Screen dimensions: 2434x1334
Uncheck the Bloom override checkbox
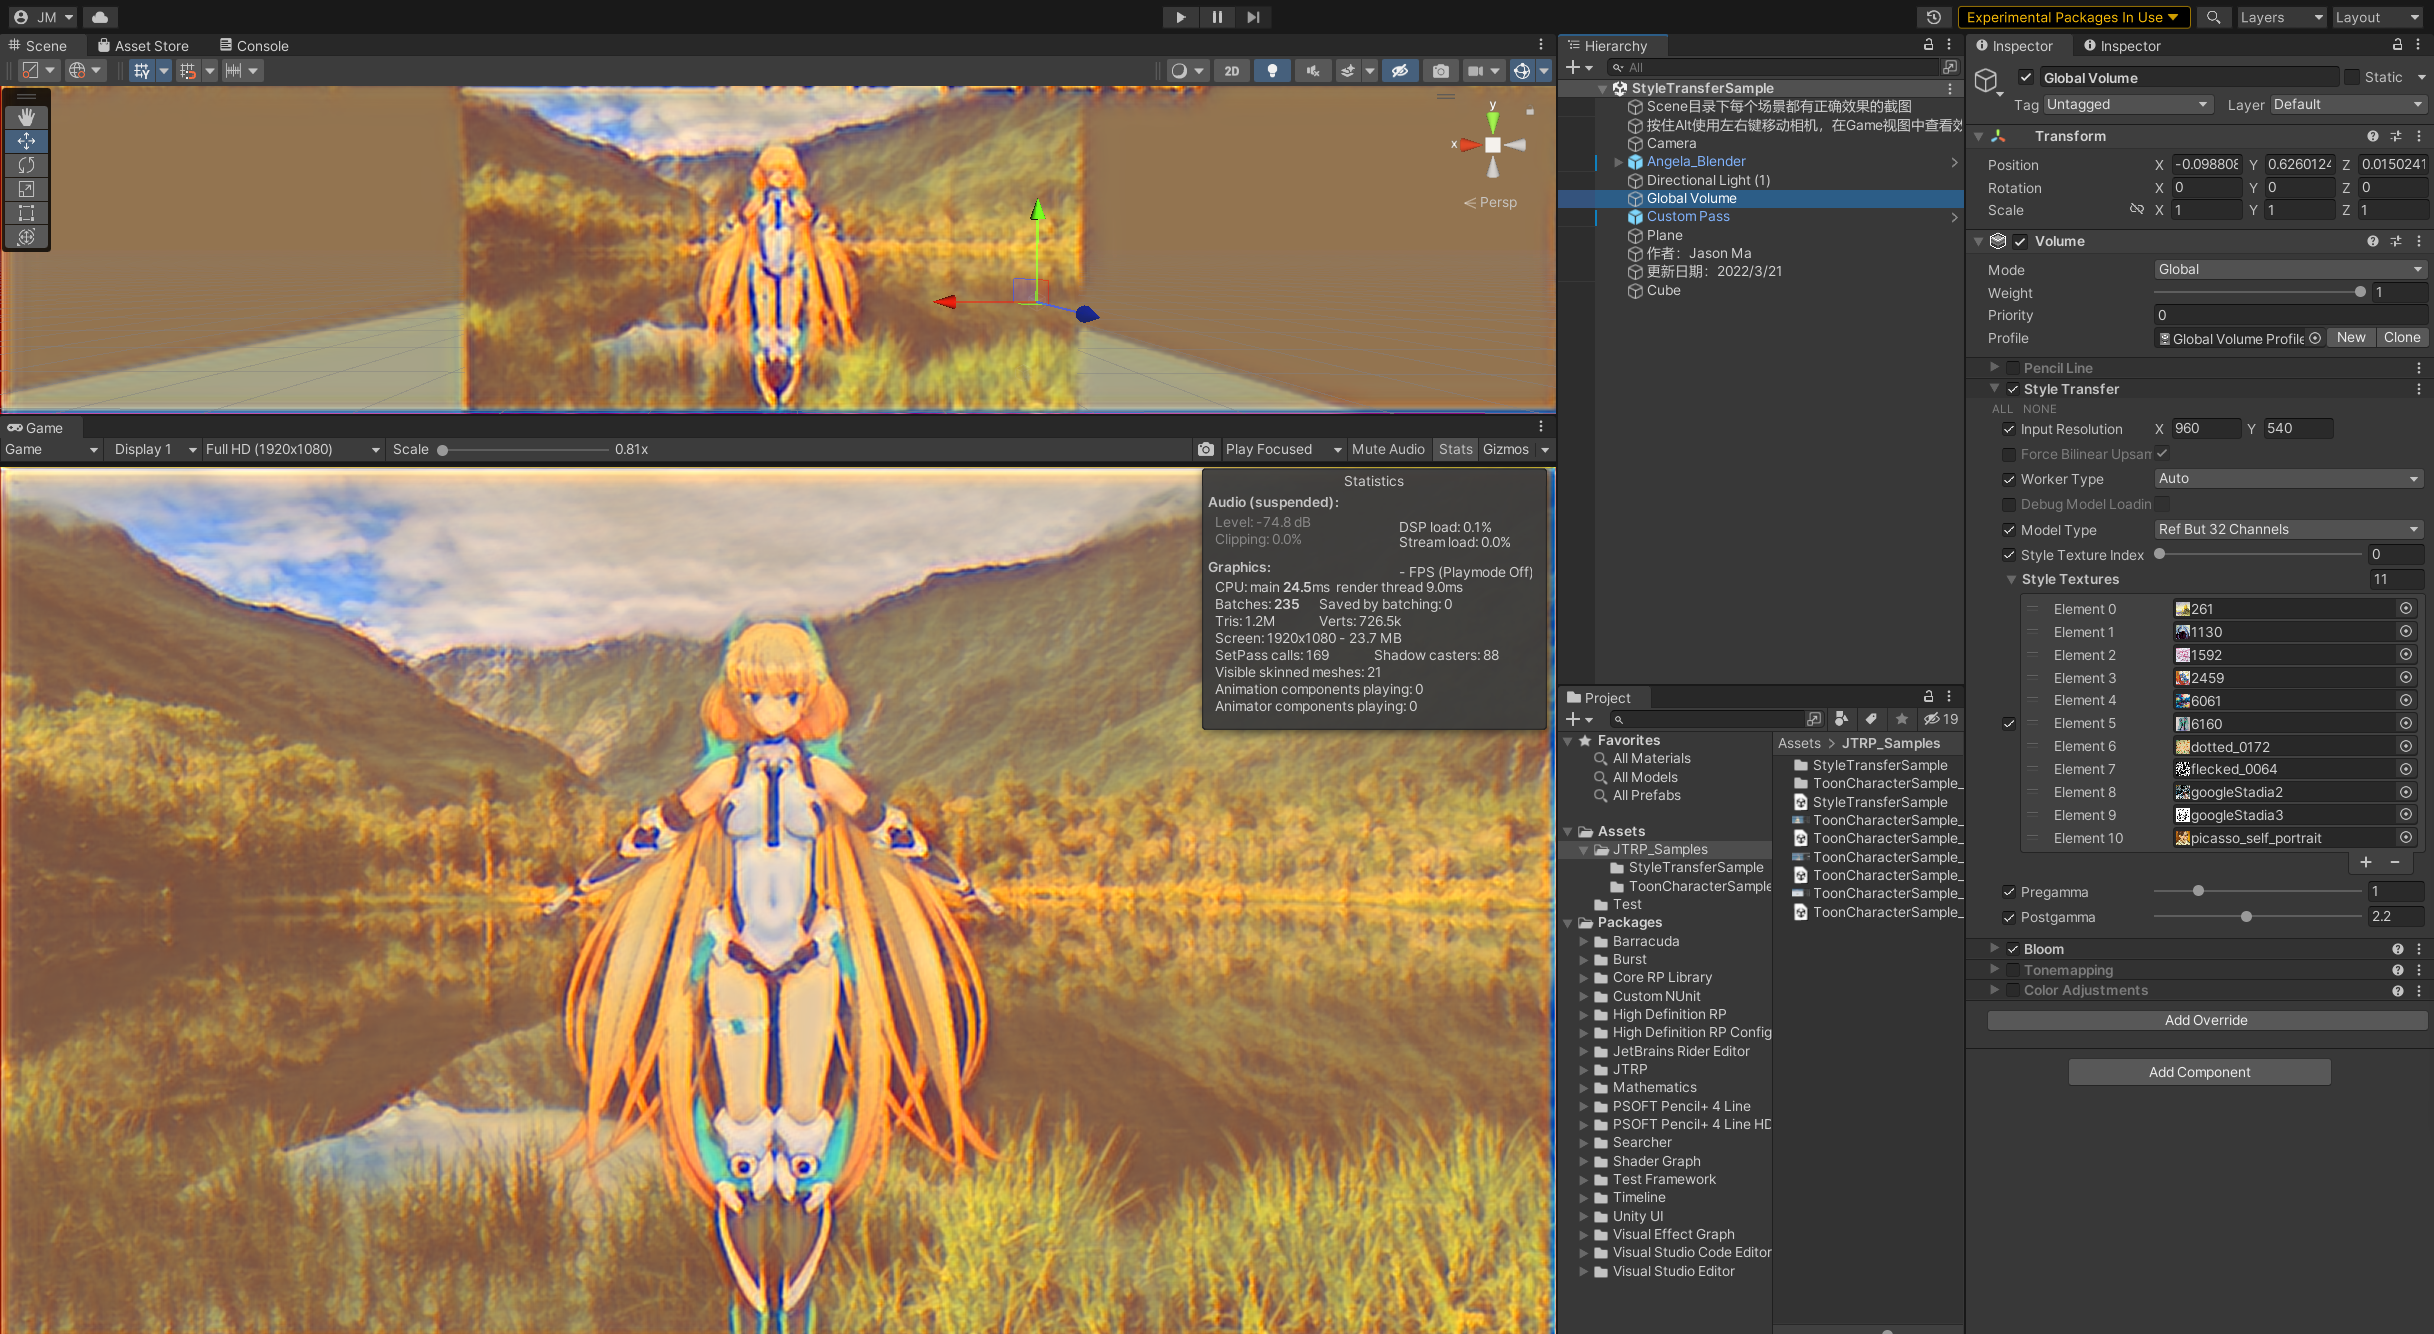point(2013,949)
